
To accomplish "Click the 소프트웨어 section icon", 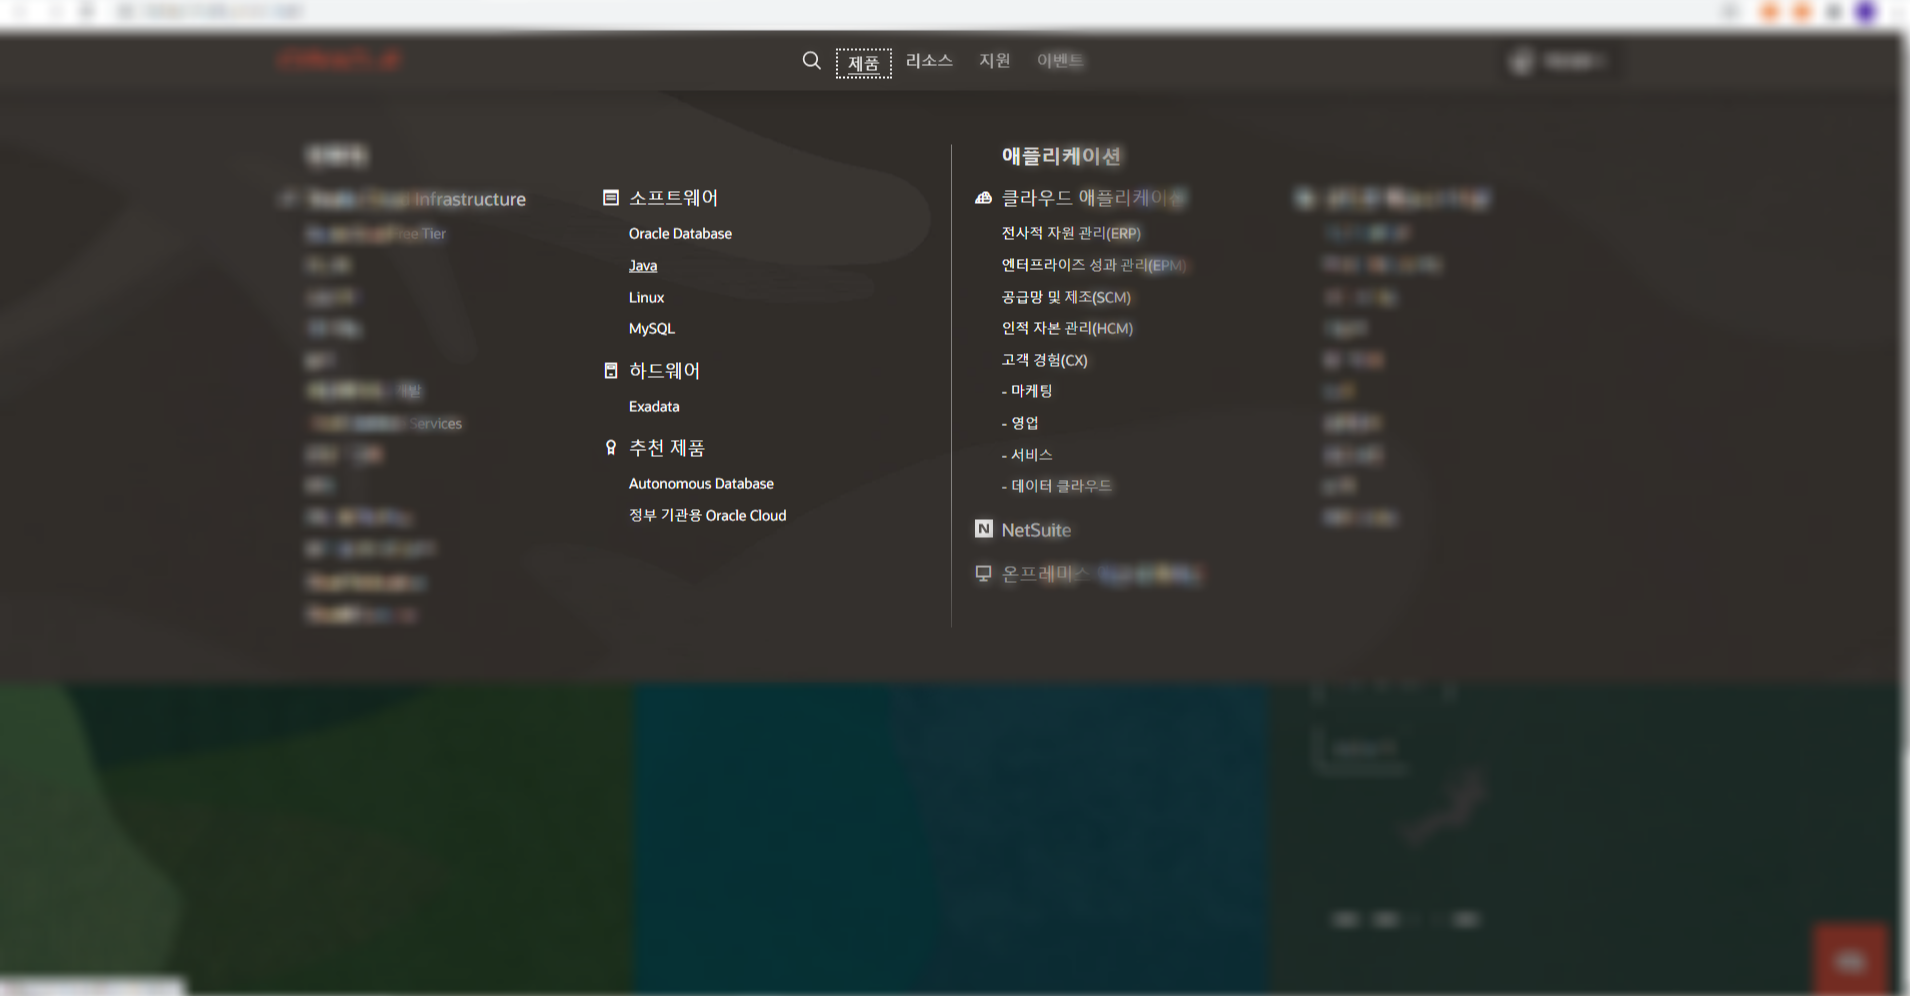I will click(x=611, y=198).
